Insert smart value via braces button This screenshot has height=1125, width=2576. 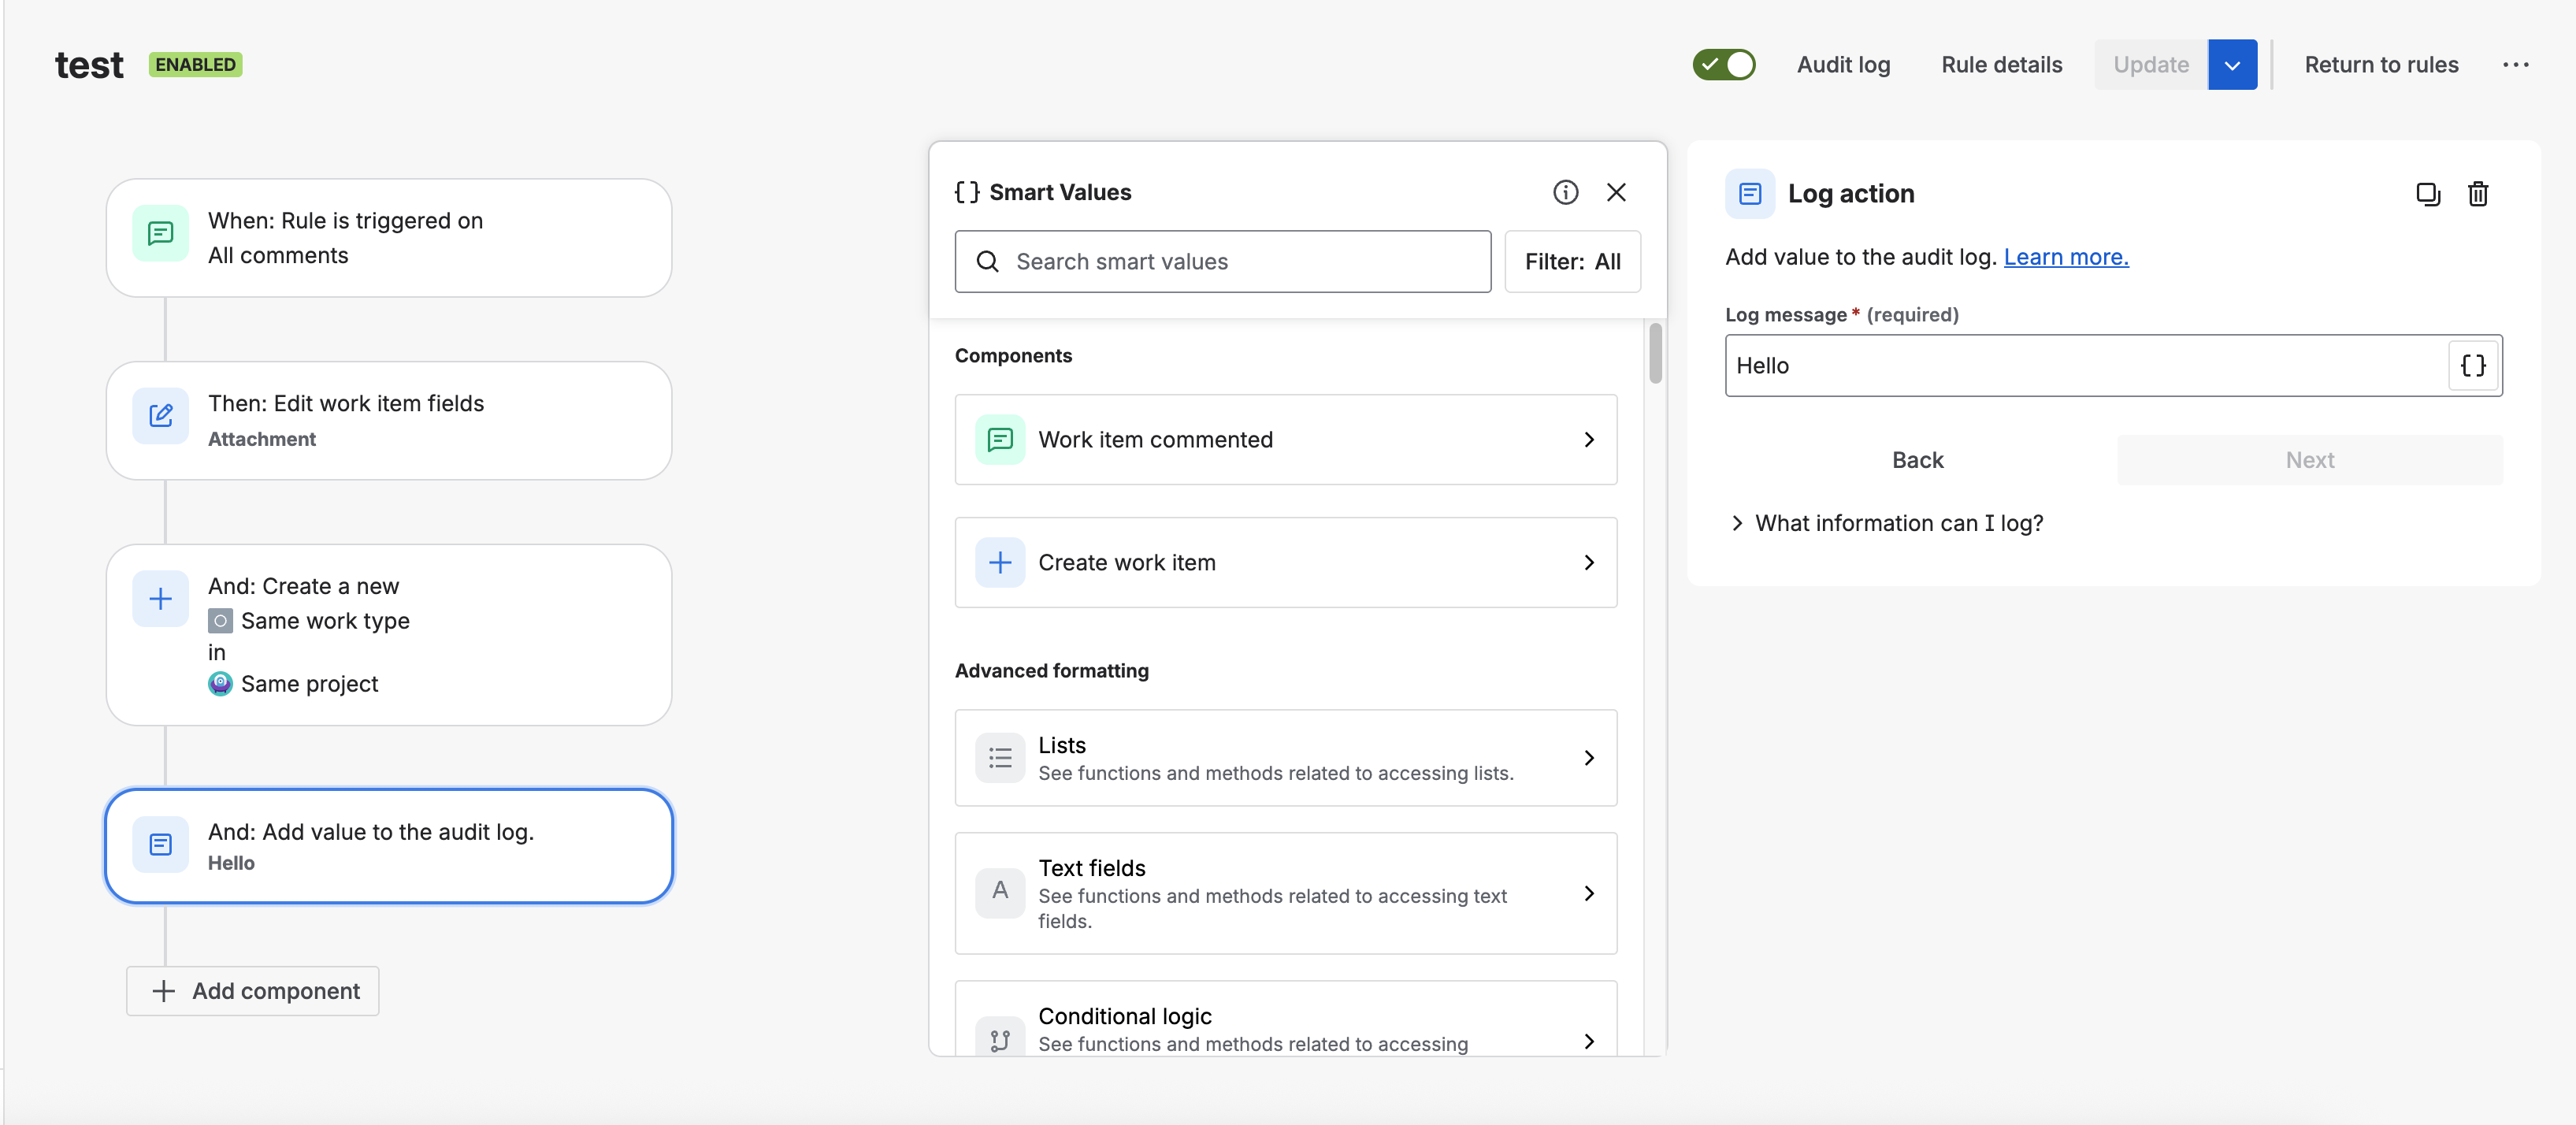coord(2473,366)
